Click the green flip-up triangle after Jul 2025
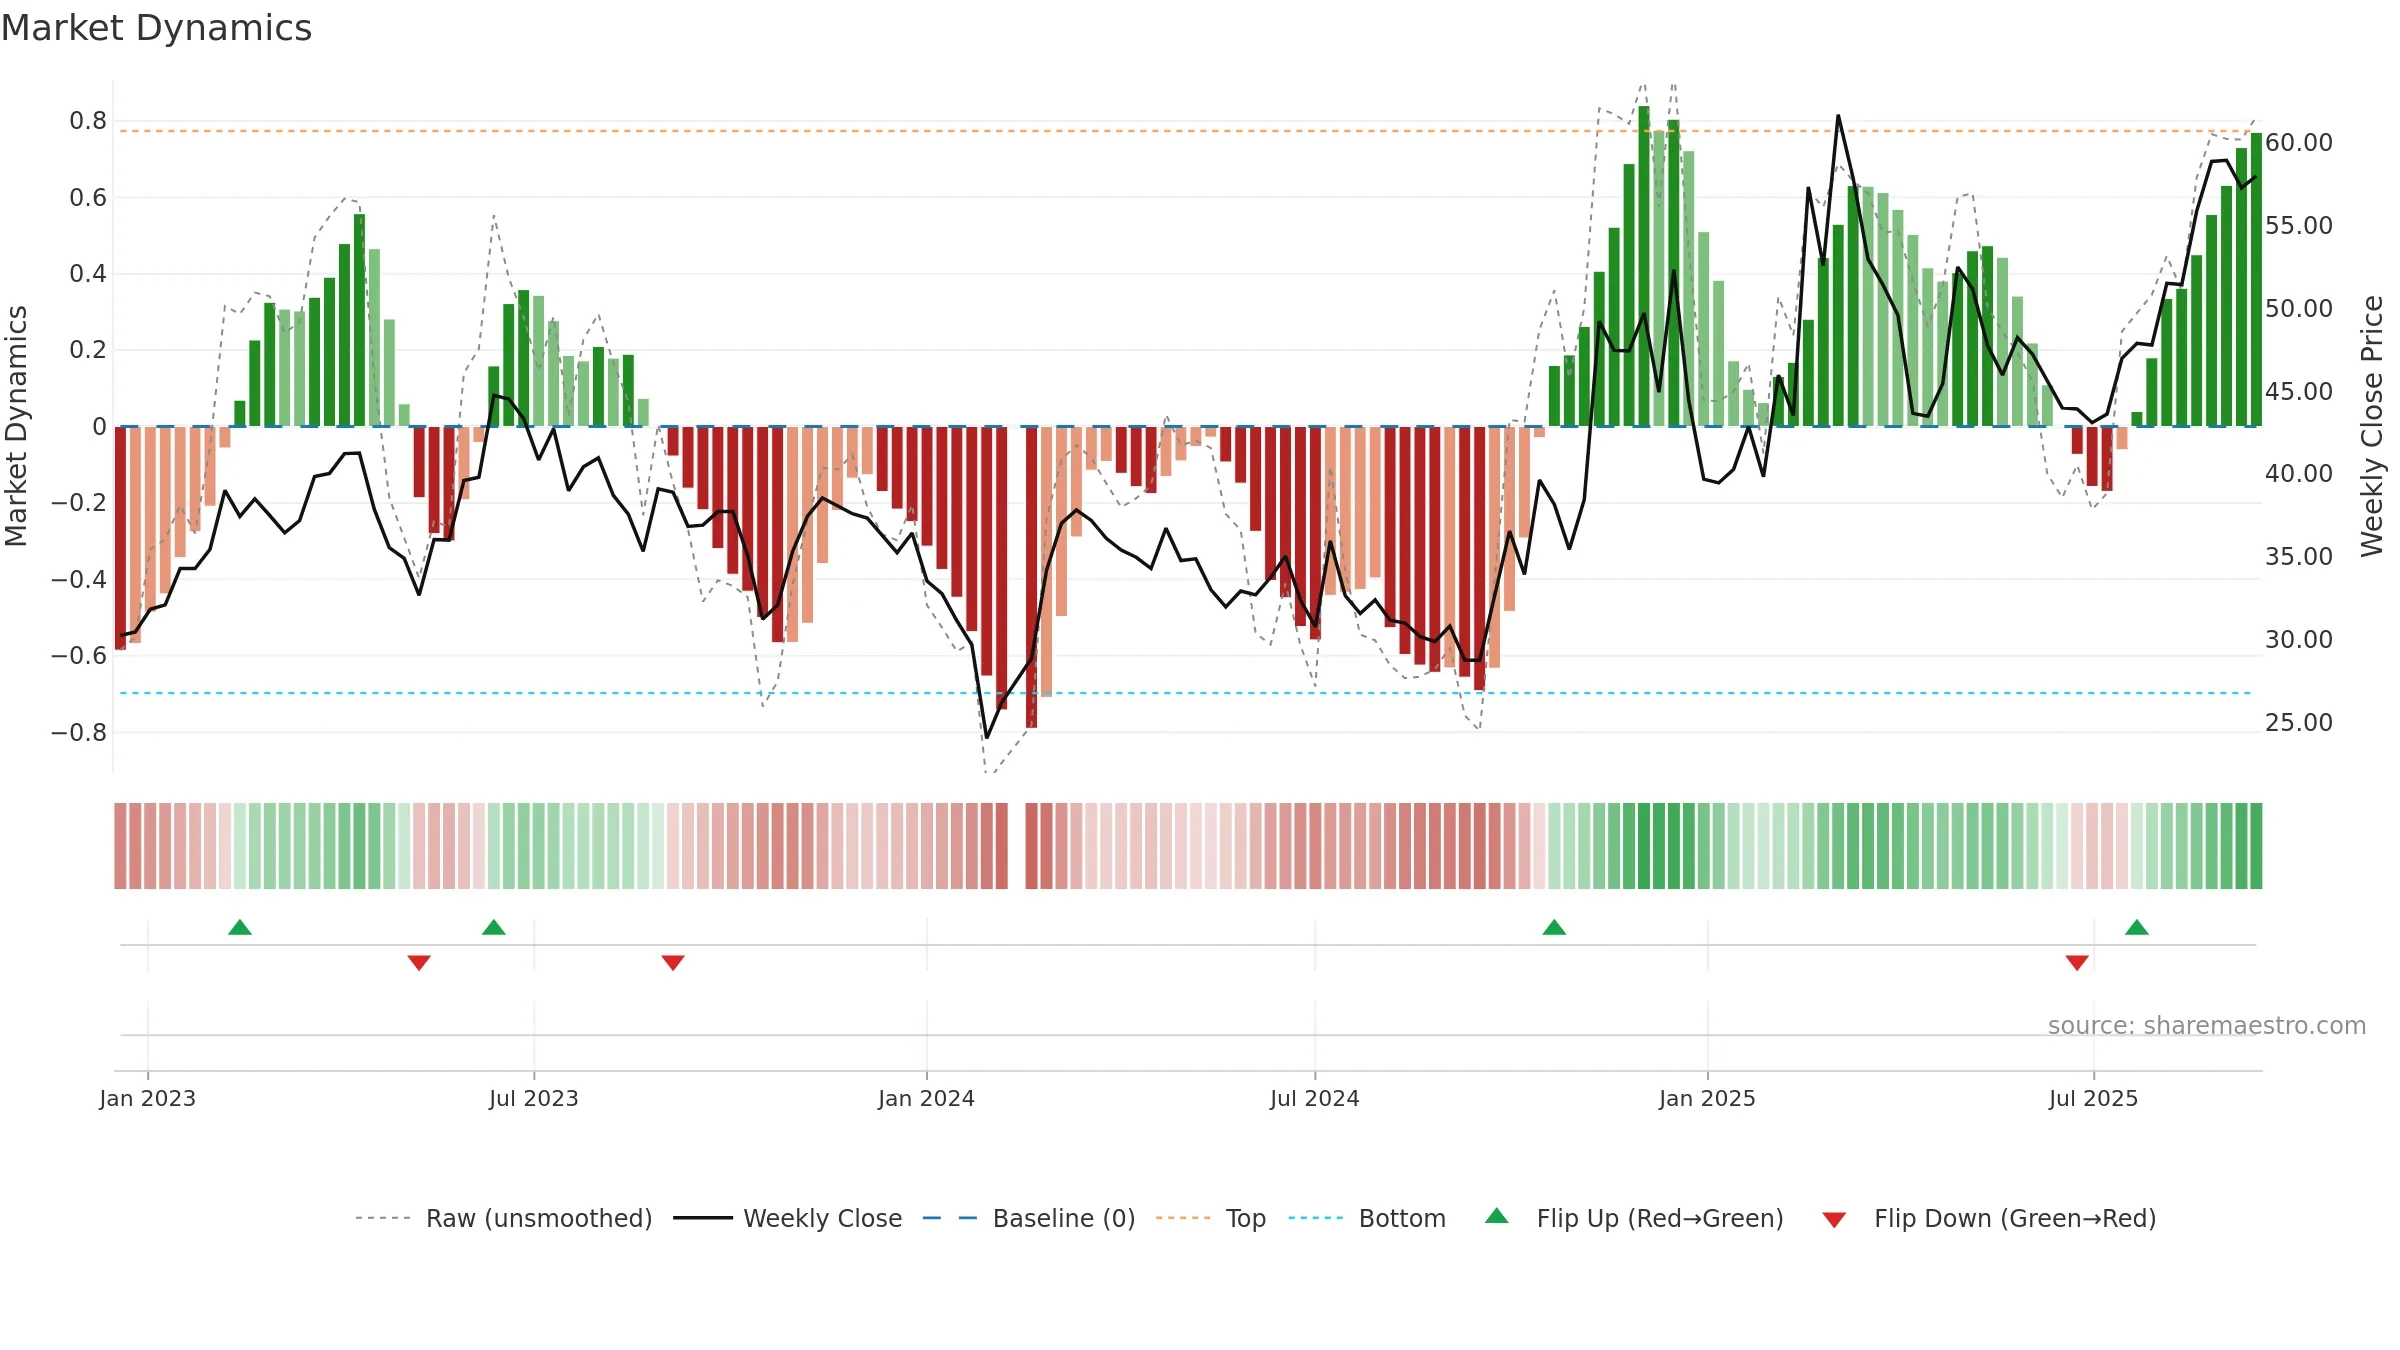The image size is (2400, 1350). [2137, 927]
